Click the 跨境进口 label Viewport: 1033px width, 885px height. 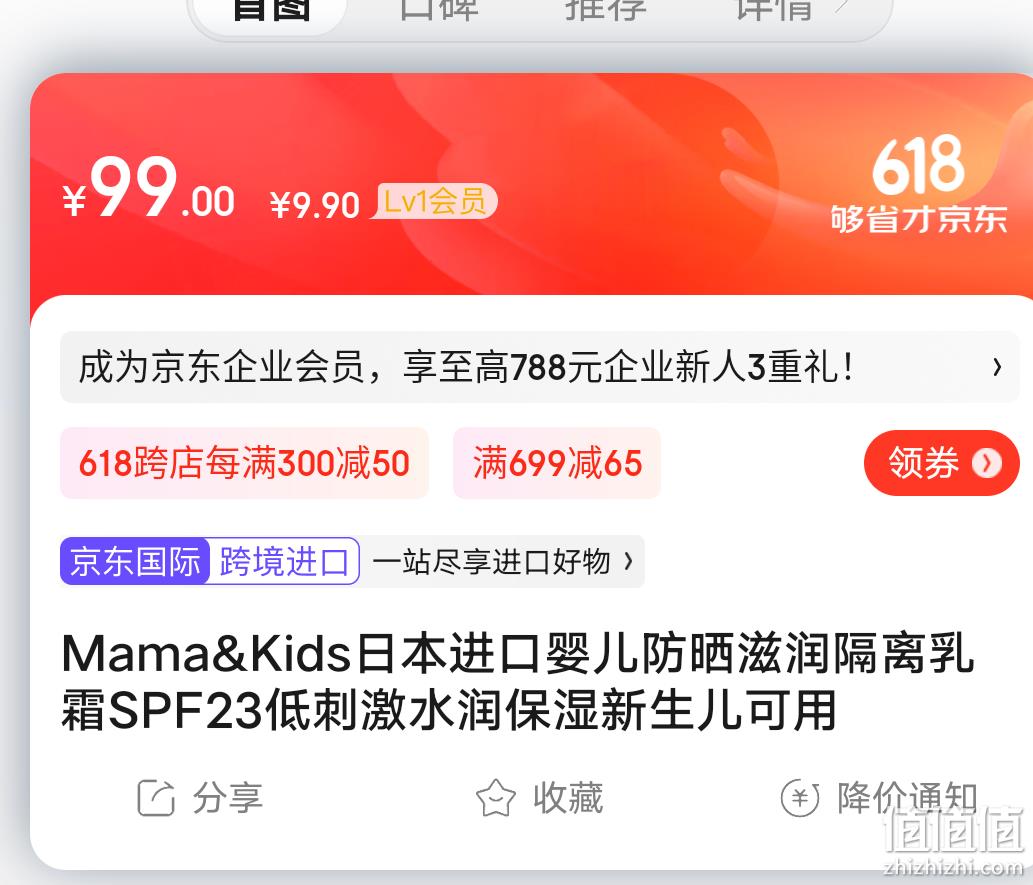click(285, 561)
